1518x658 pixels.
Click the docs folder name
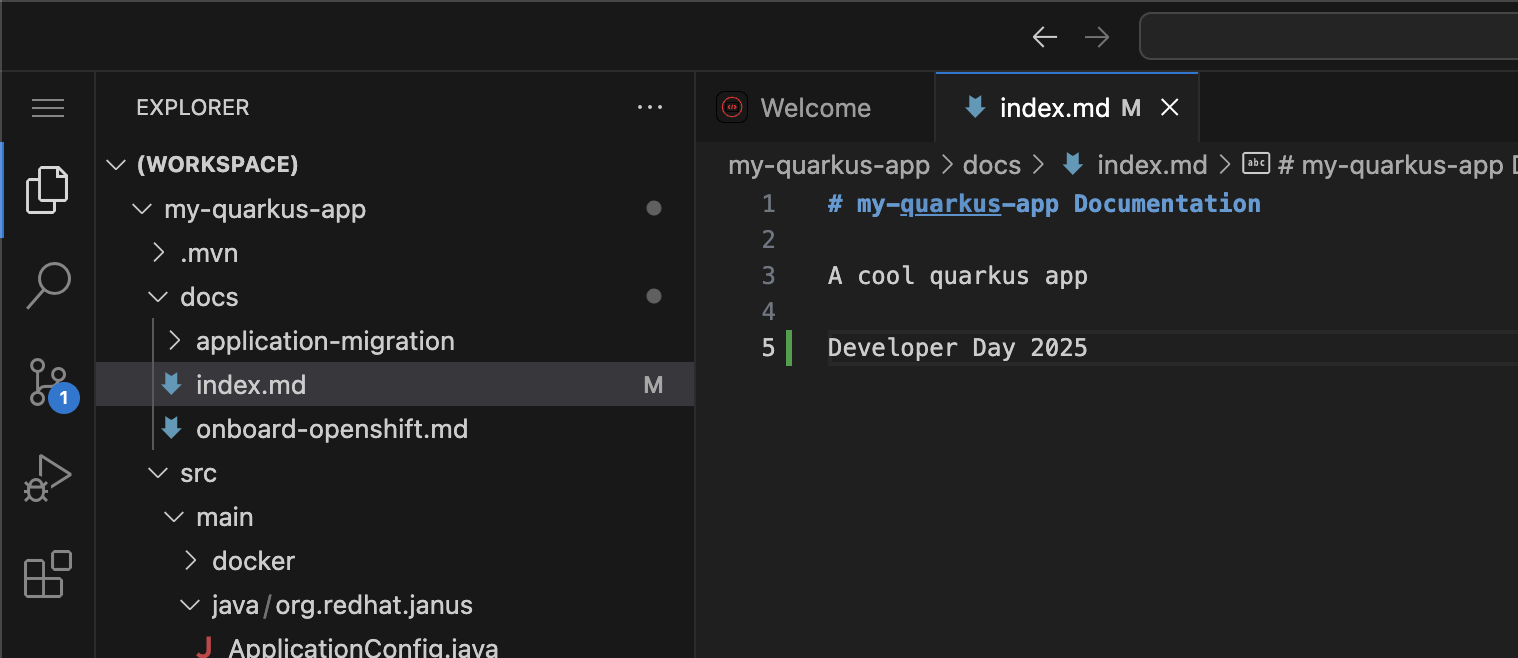click(209, 297)
